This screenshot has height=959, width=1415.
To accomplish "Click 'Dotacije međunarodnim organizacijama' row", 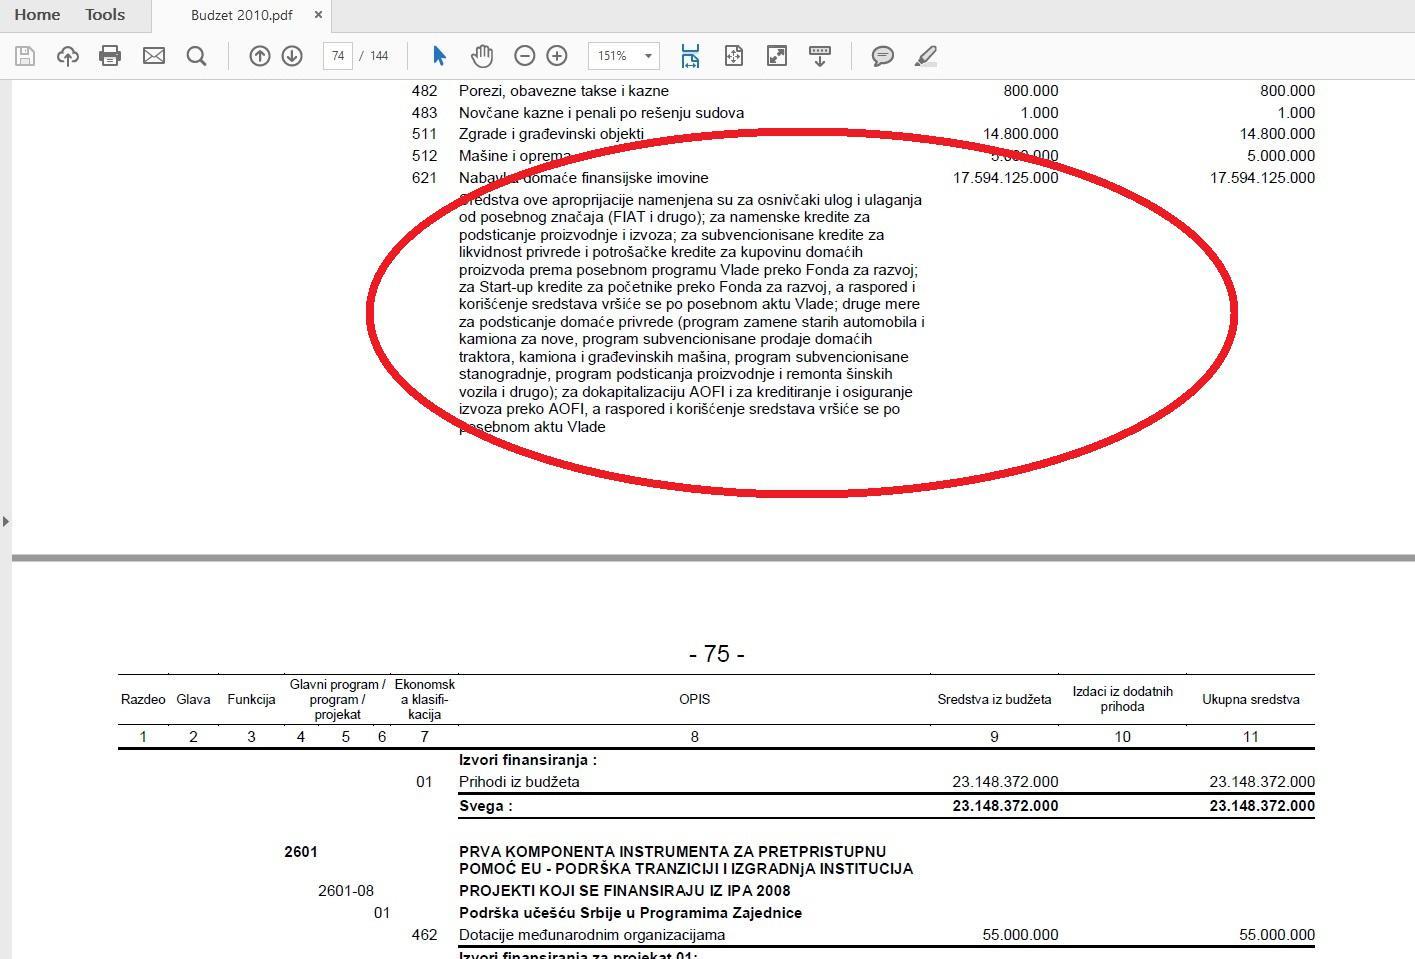I will tap(592, 935).
